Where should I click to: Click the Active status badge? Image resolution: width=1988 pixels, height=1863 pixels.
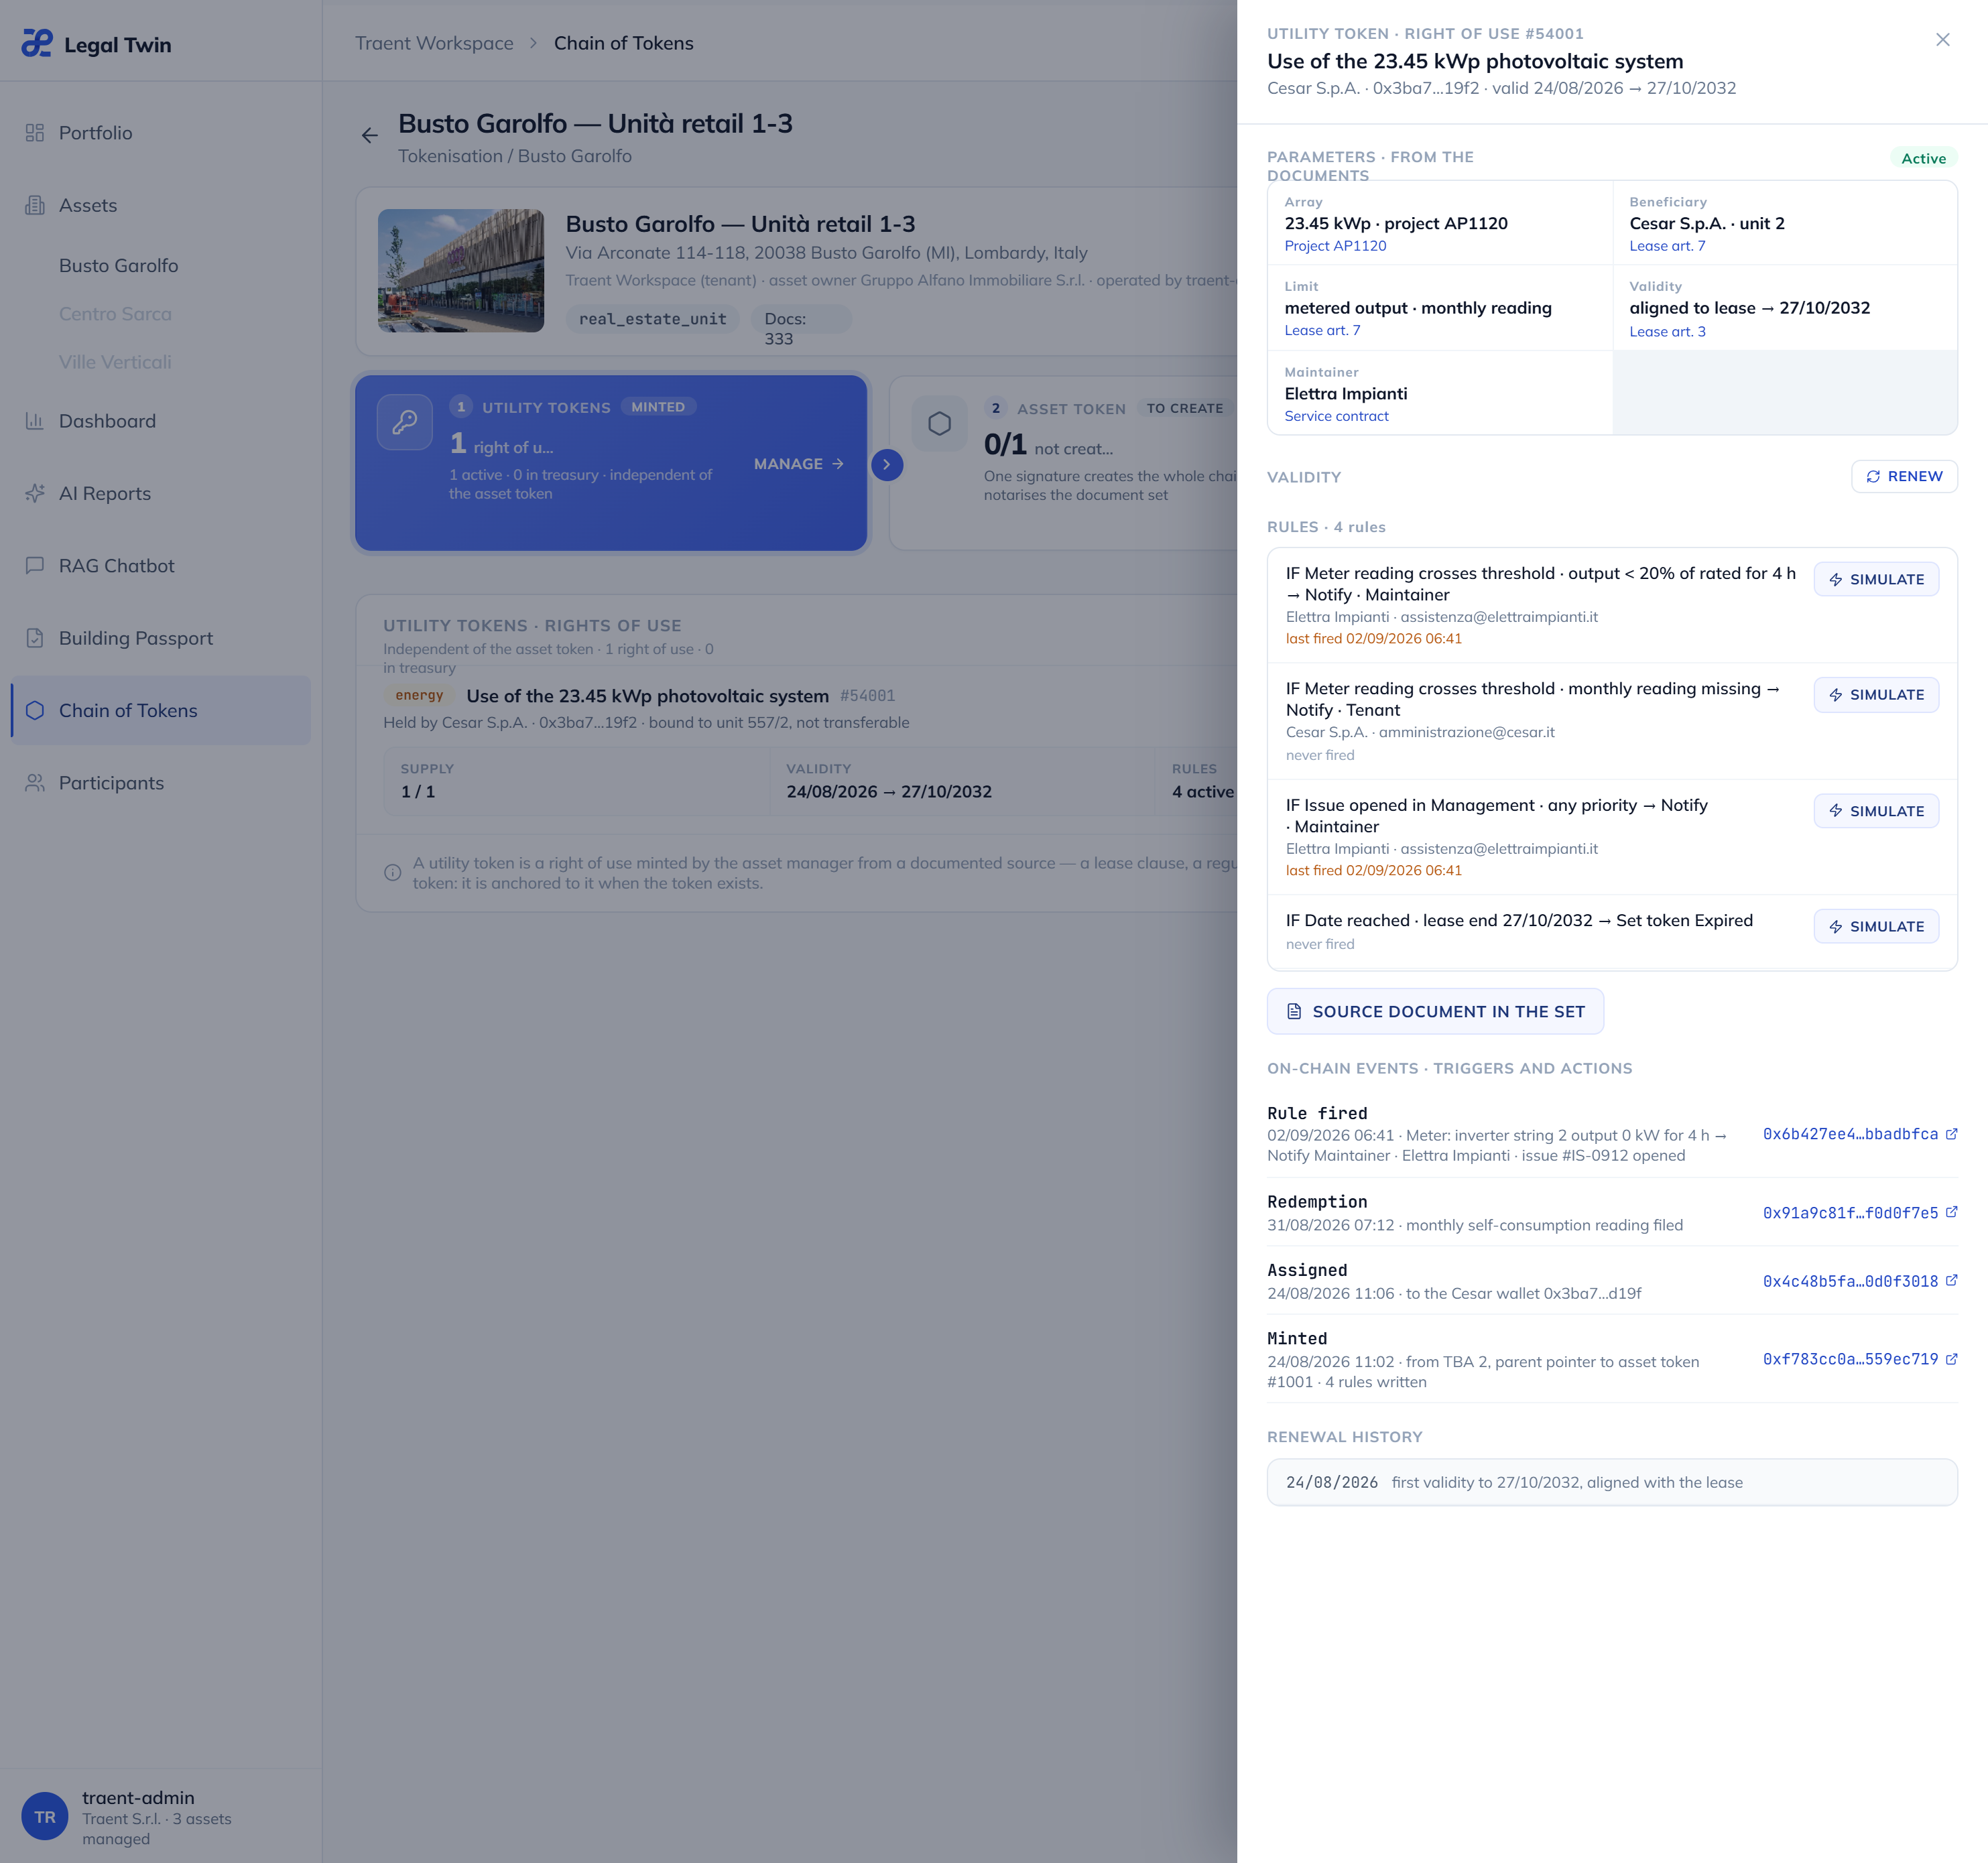(x=1923, y=158)
